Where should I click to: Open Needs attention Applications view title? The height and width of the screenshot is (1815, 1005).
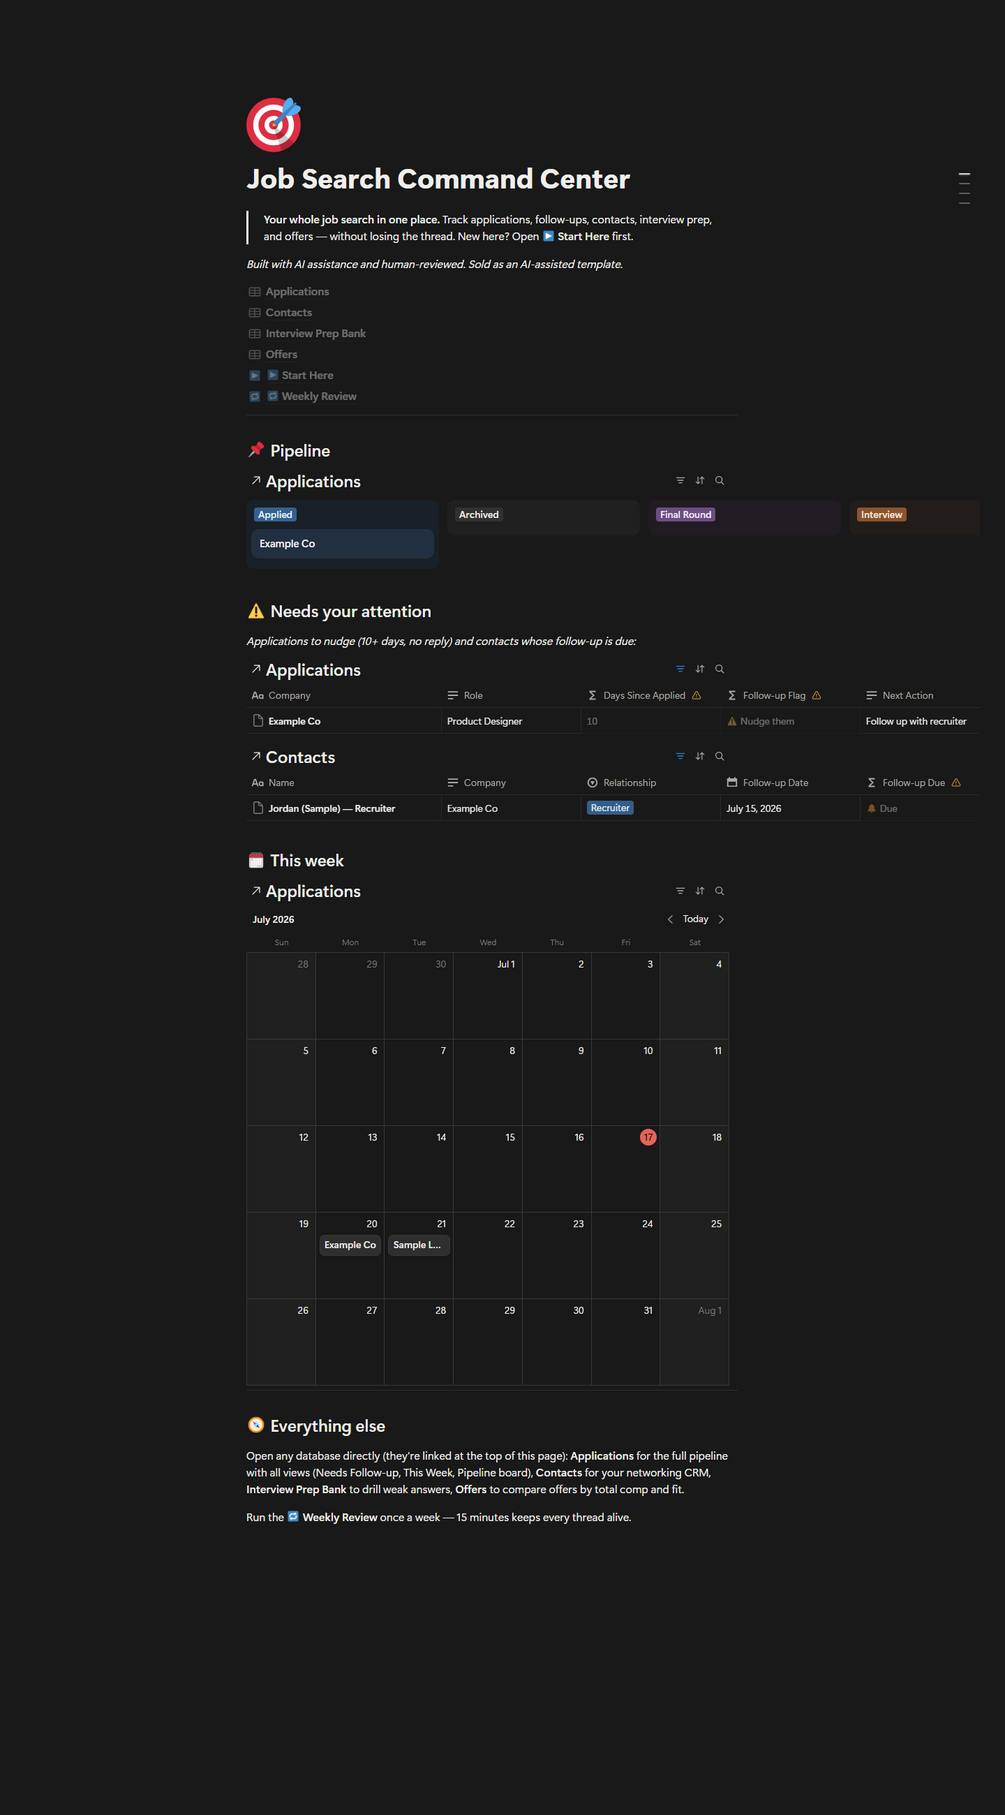pos(313,671)
